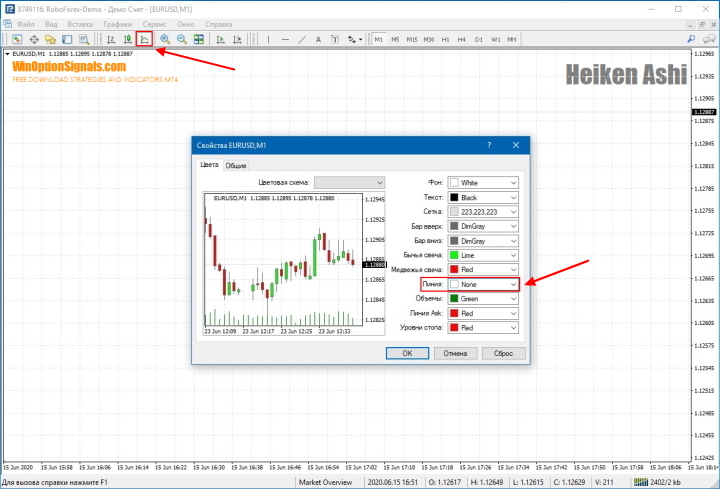The height and width of the screenshot is (489, 720).
Task: Toggle the H1 timeframe button
Action: click(x=446, y=39)
